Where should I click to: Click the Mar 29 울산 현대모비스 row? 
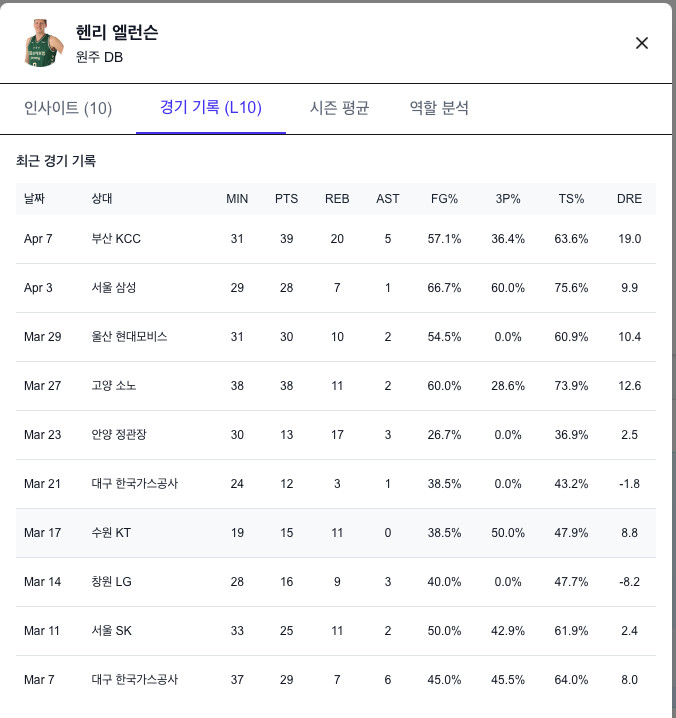click(336, 337)
